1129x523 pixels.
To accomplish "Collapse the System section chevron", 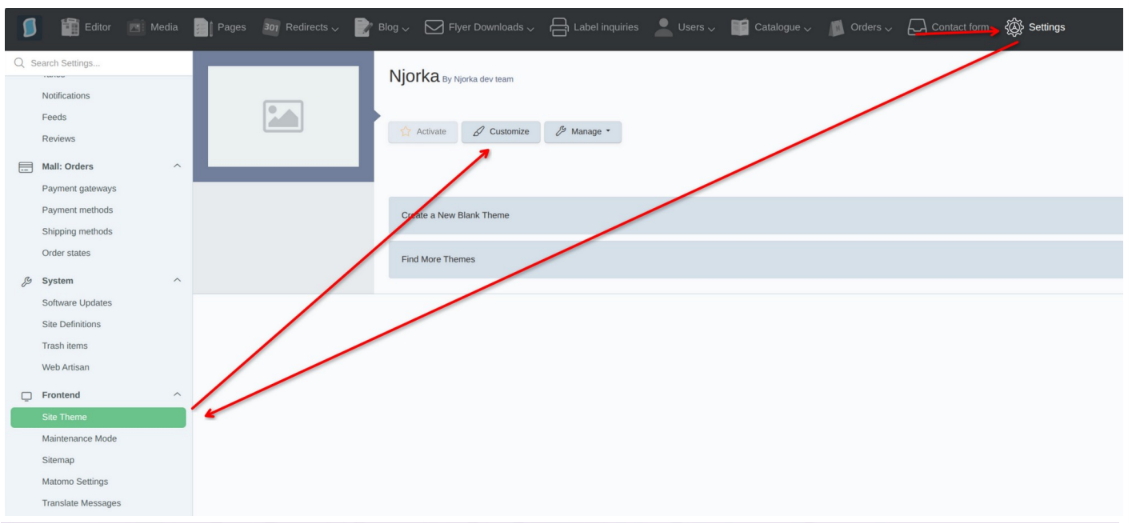I will [177, 280].
